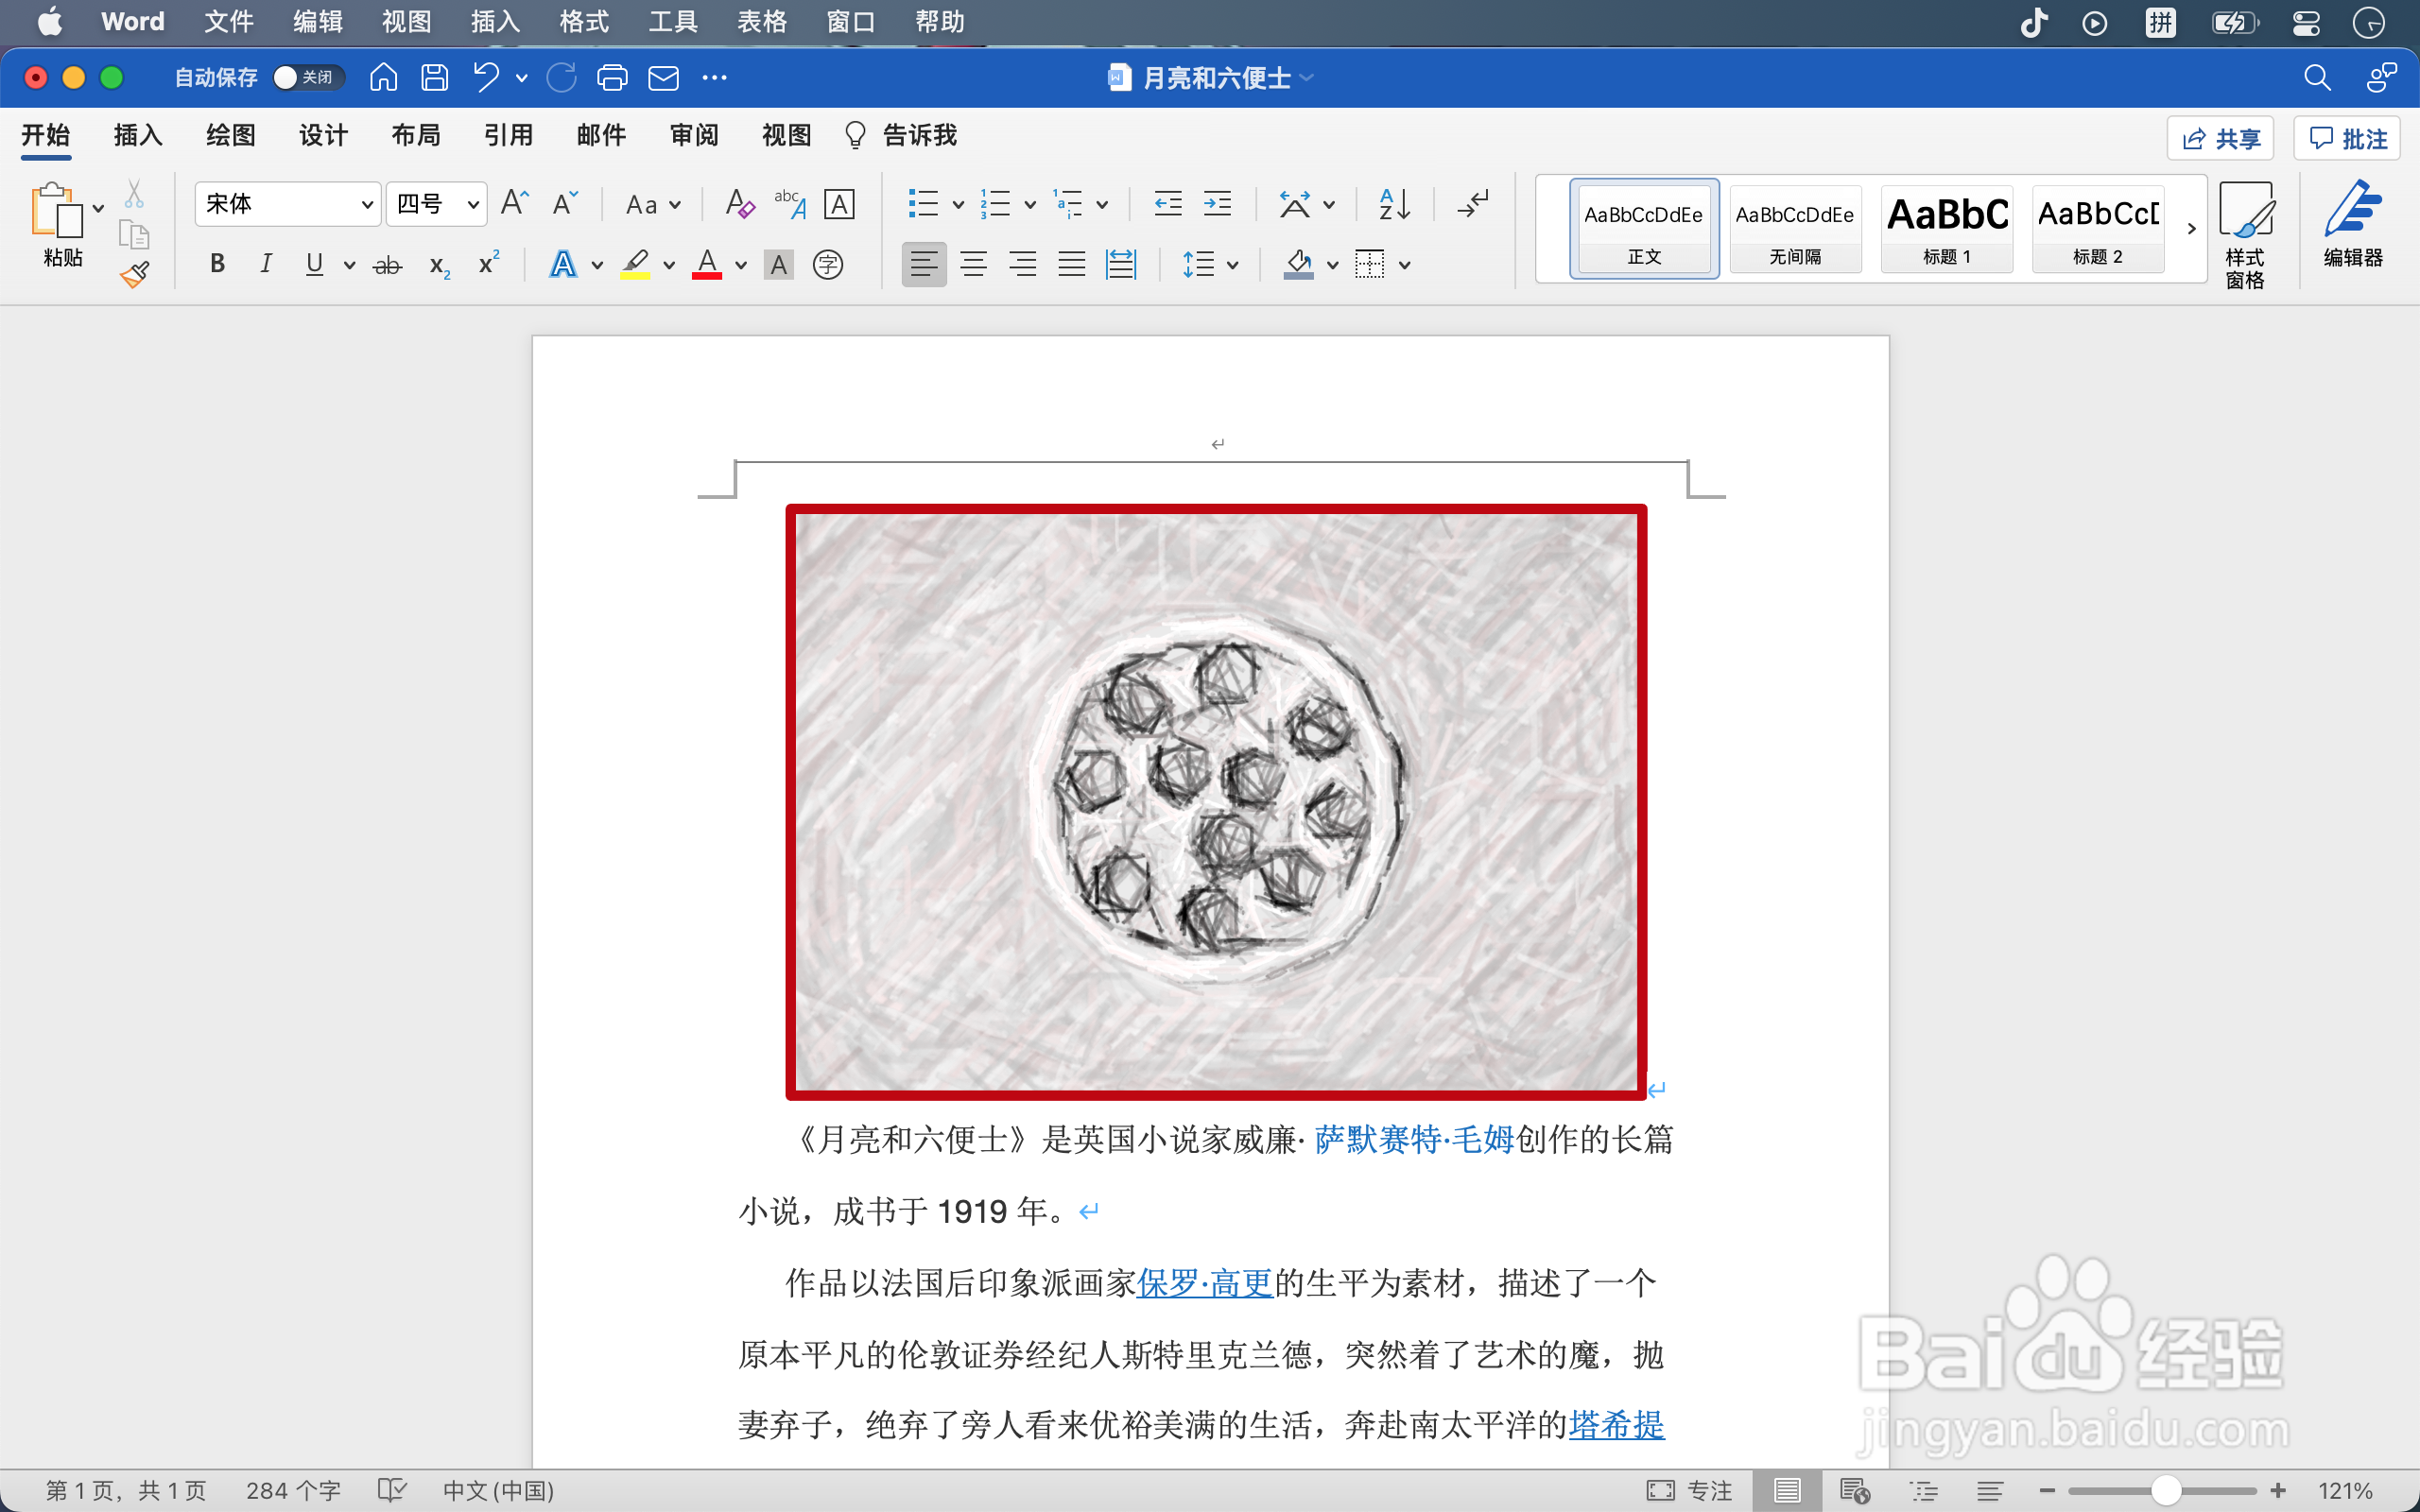2420x1512 pixels.
Task: Undo the last action
Action: pyautogui.click(x=486, y=77)
